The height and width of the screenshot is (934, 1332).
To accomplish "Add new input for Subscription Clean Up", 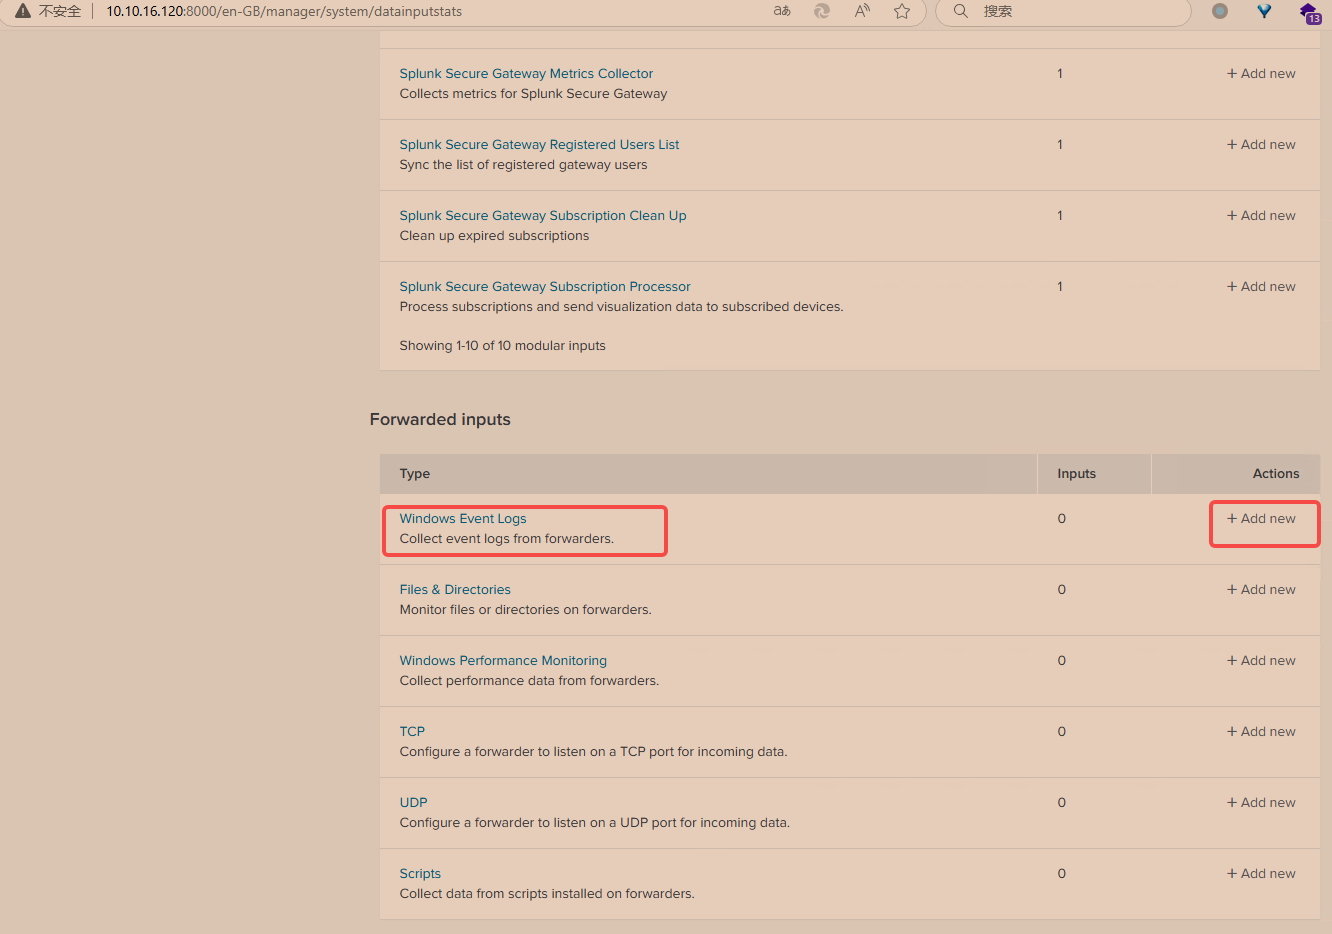I will [x=1261, y=216].
